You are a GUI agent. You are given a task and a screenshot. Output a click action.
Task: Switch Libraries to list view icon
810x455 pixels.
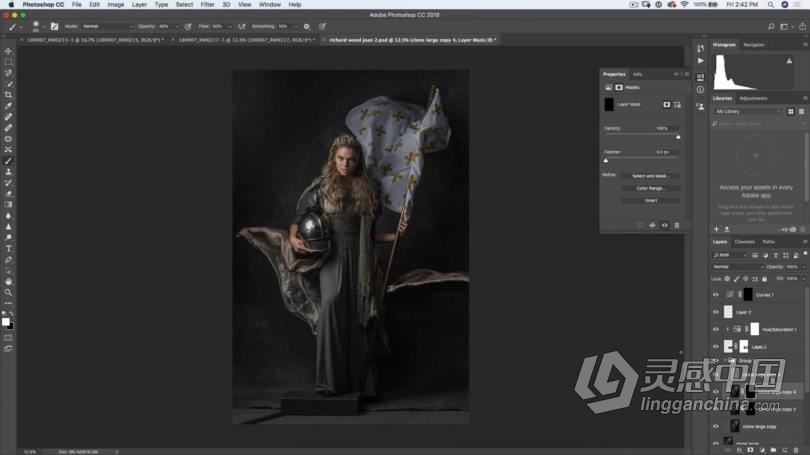coord(801,112)
